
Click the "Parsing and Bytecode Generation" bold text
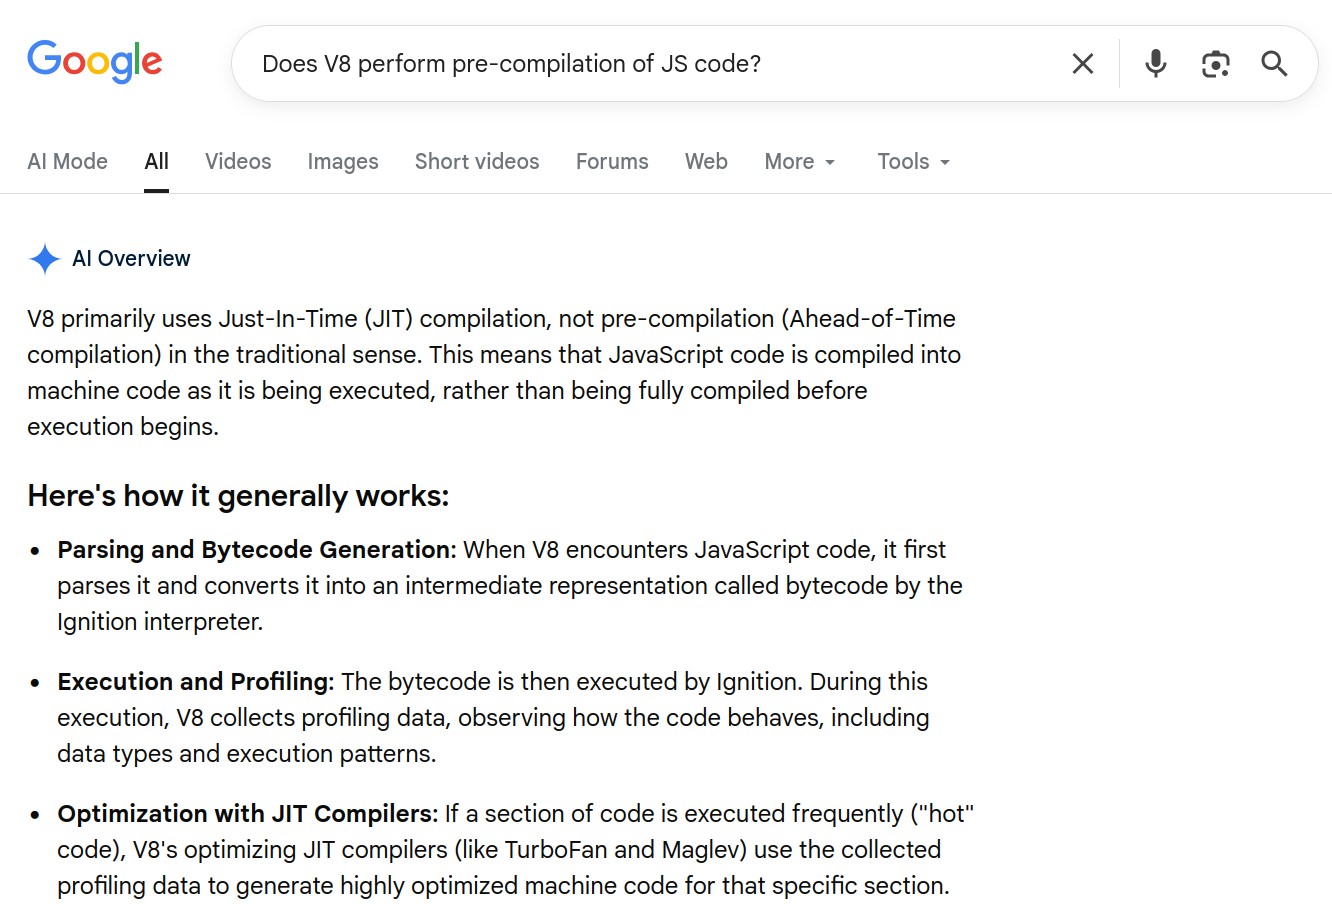(256, 550)
